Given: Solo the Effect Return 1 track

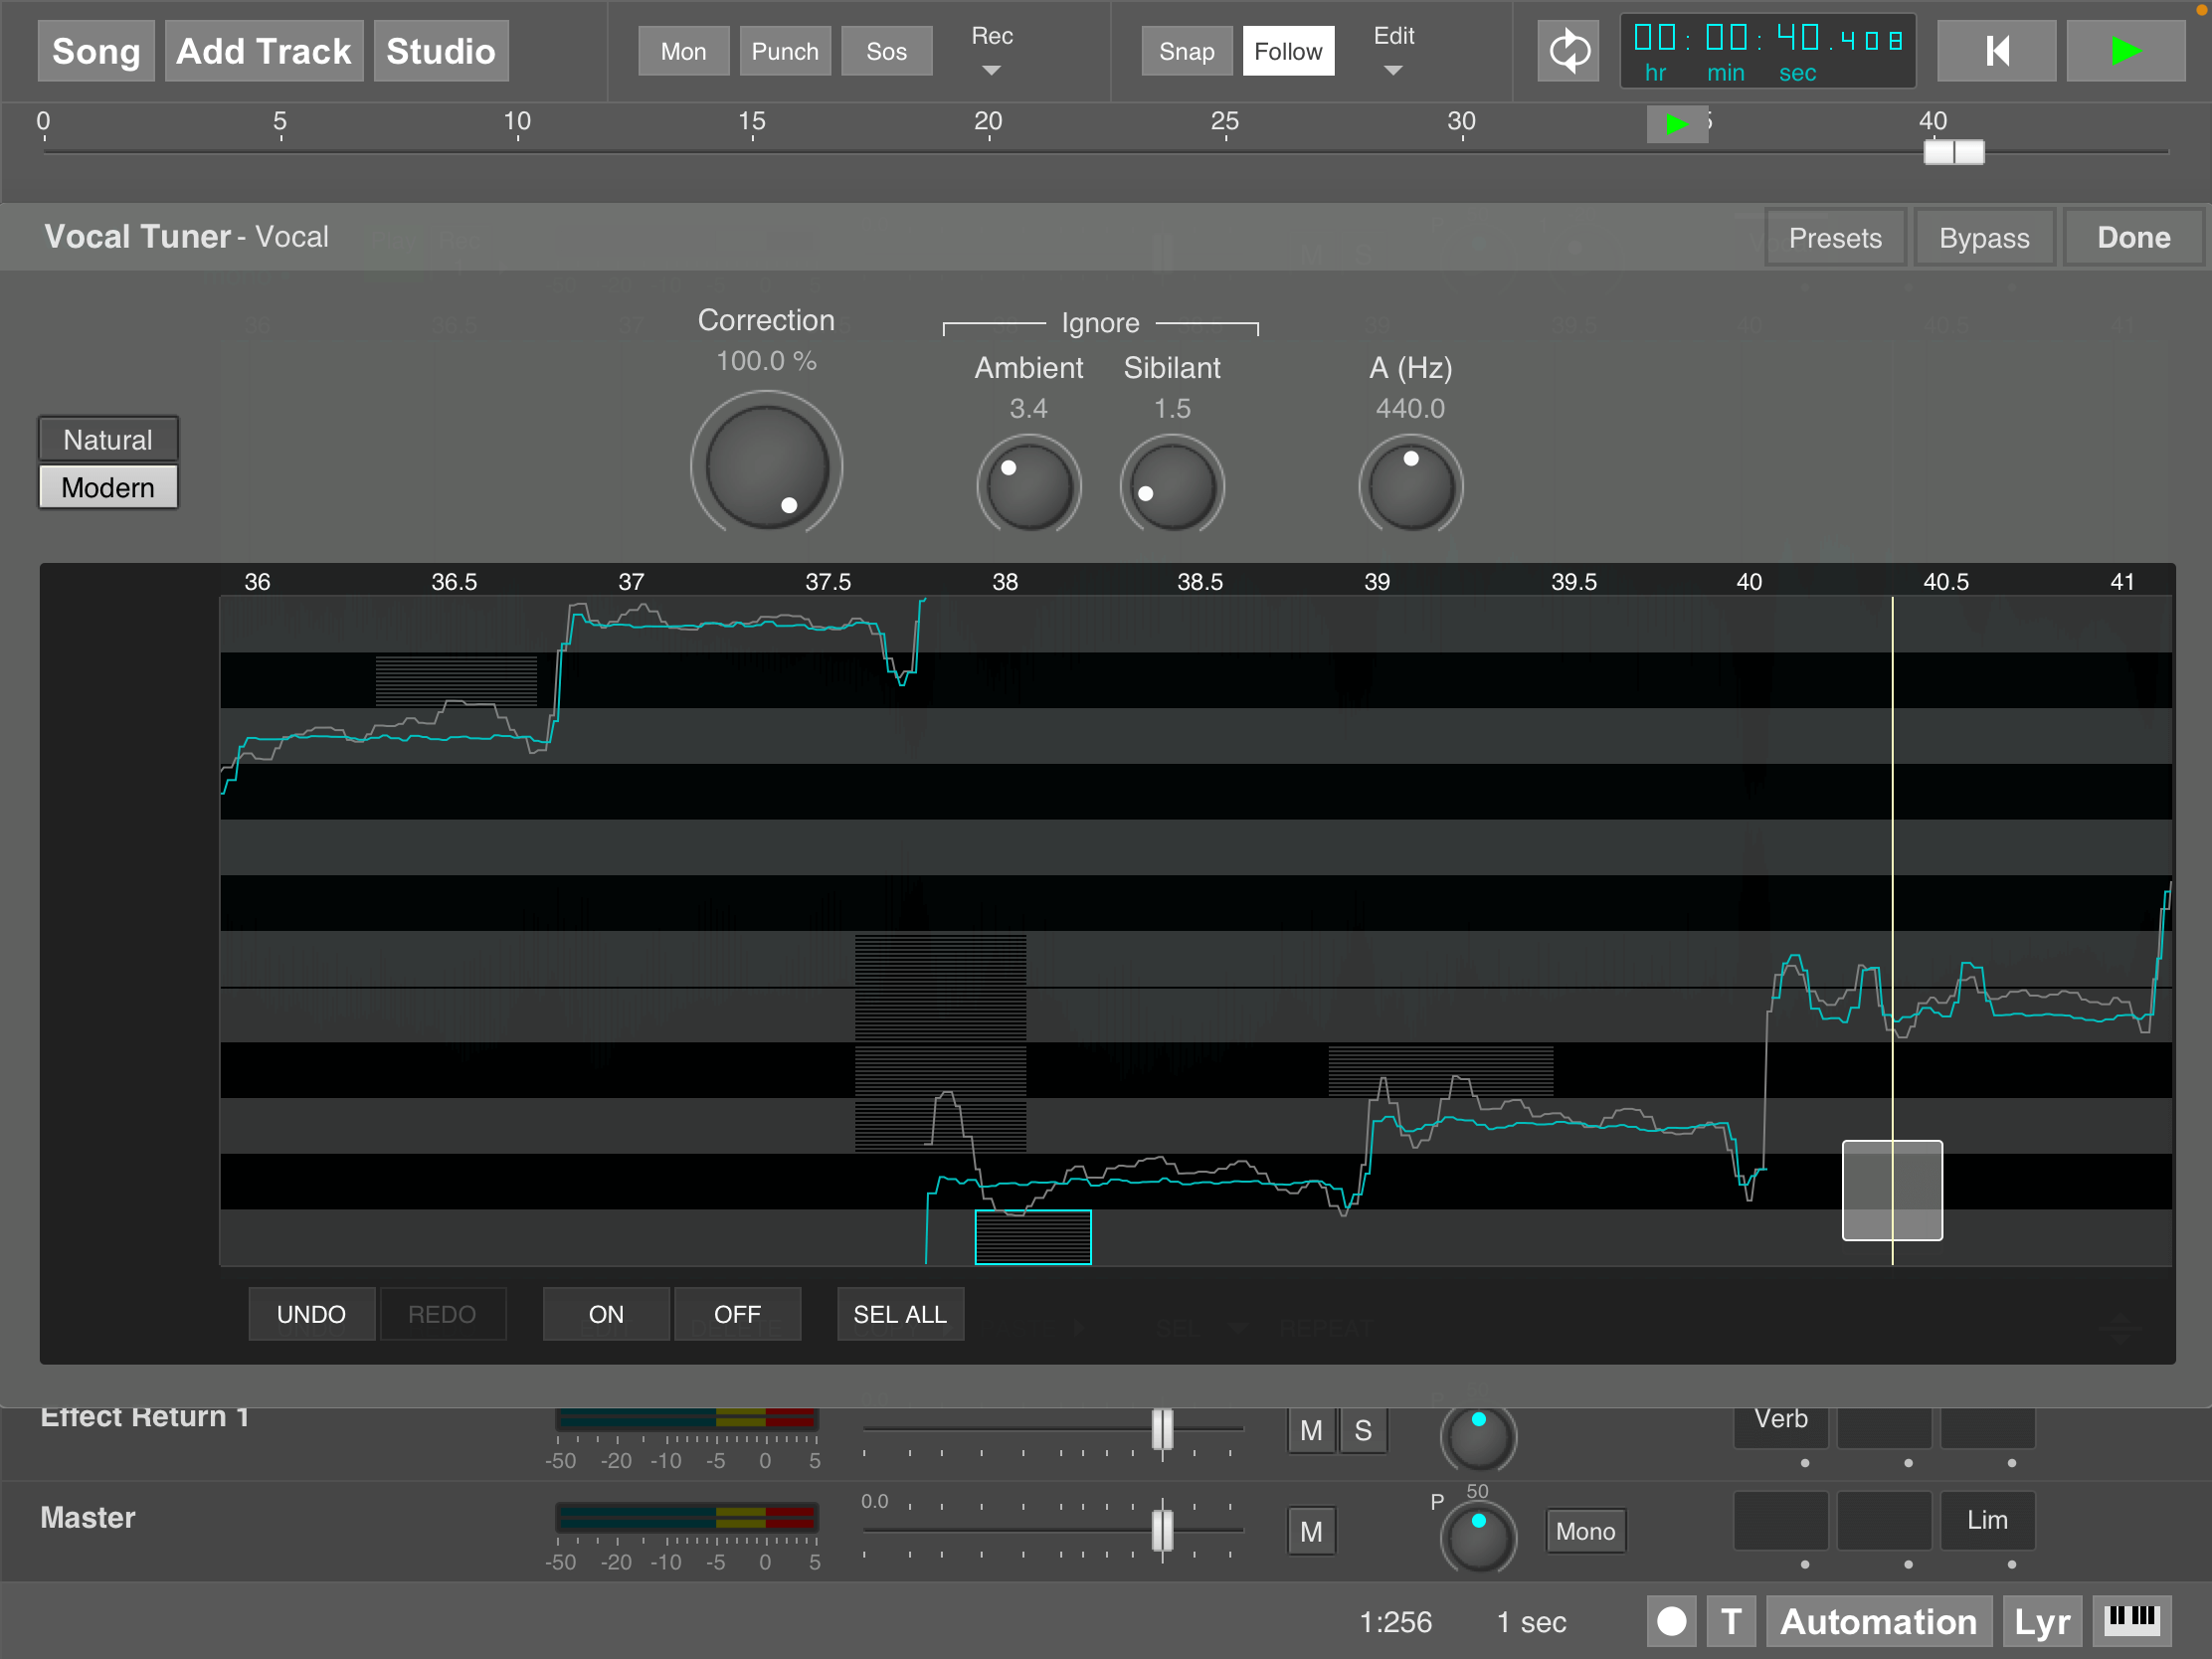Looking at the screenshot, I should tap(1362, 1430).
